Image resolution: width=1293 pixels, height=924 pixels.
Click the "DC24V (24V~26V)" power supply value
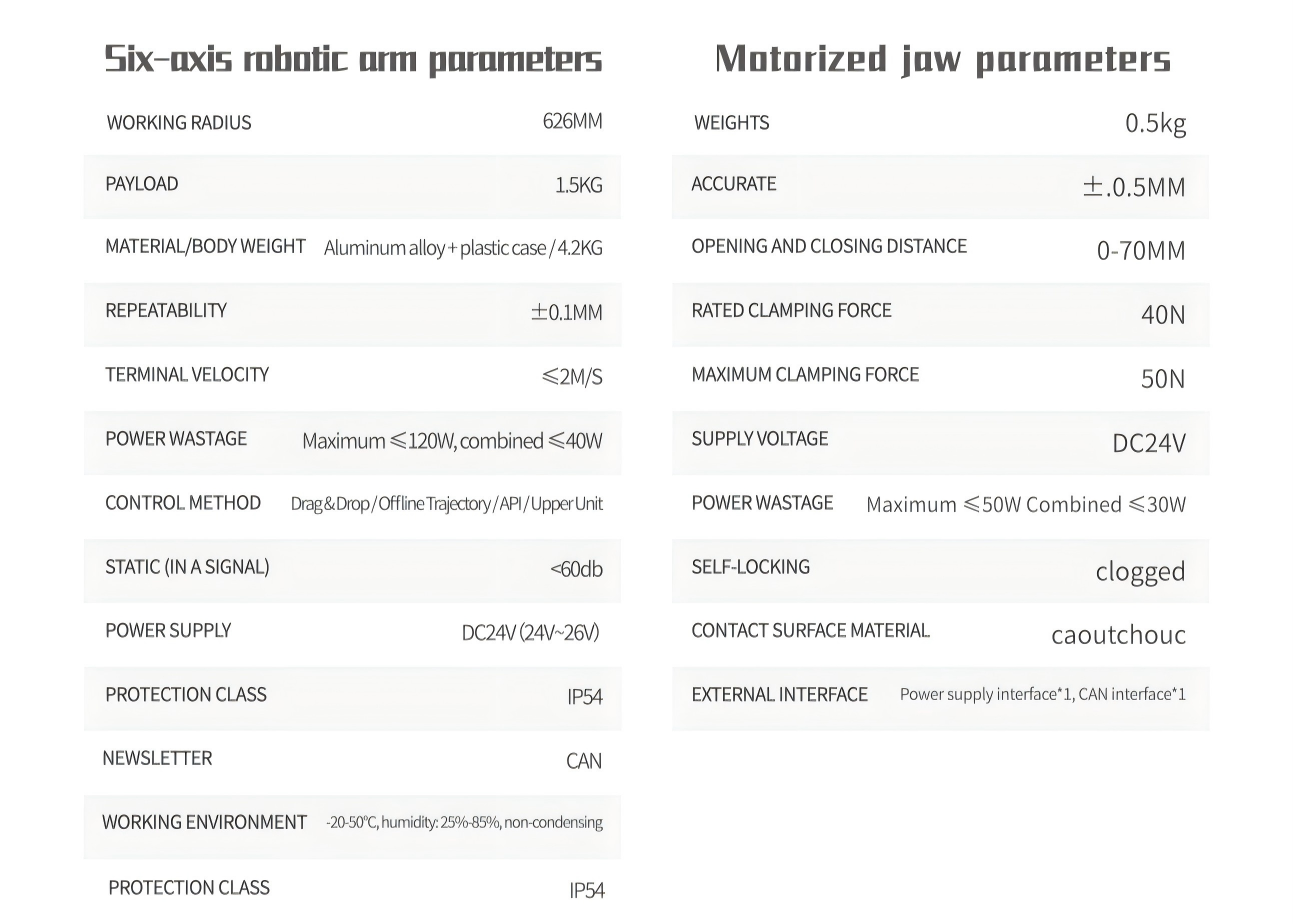click(x=530, y=632)
